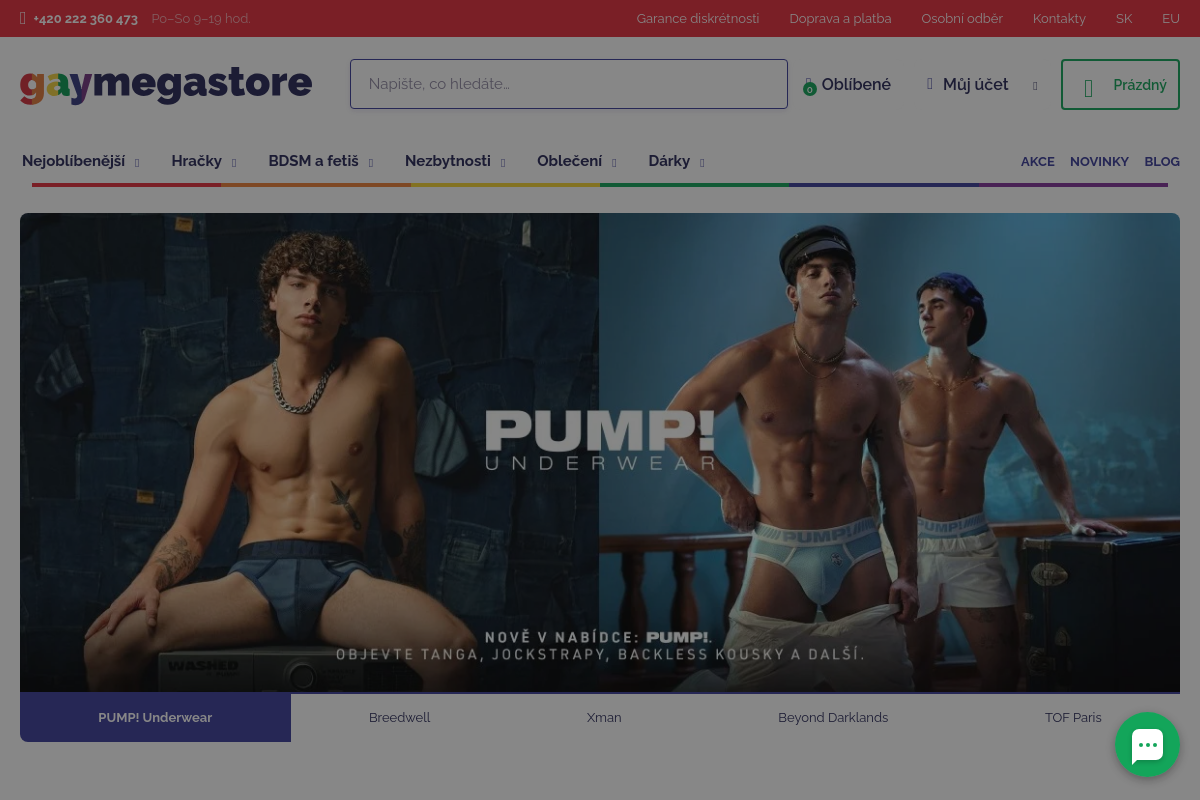Click the PUMP! Underwear hero banner
The image size is (1200, 800).
(600, 452)
